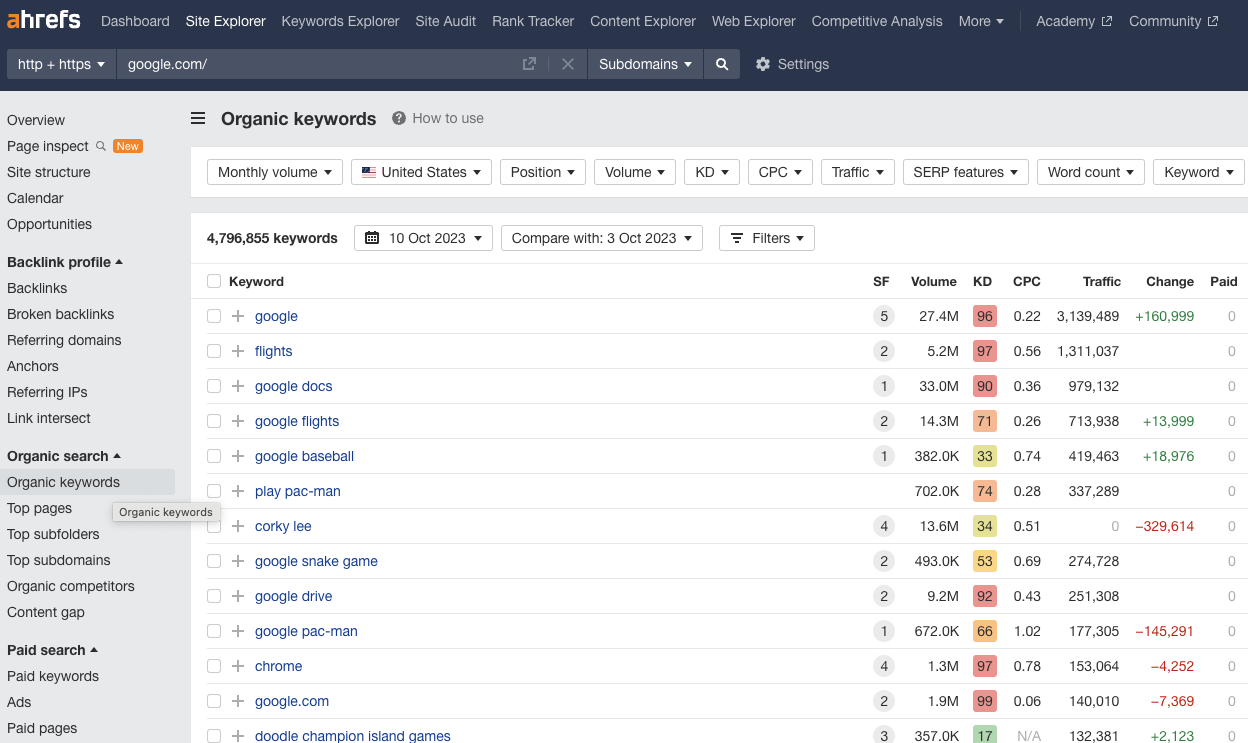Screen dimensions: 1248x743
Task: Click SF badge 5 in google row
Action: point(883,316)
